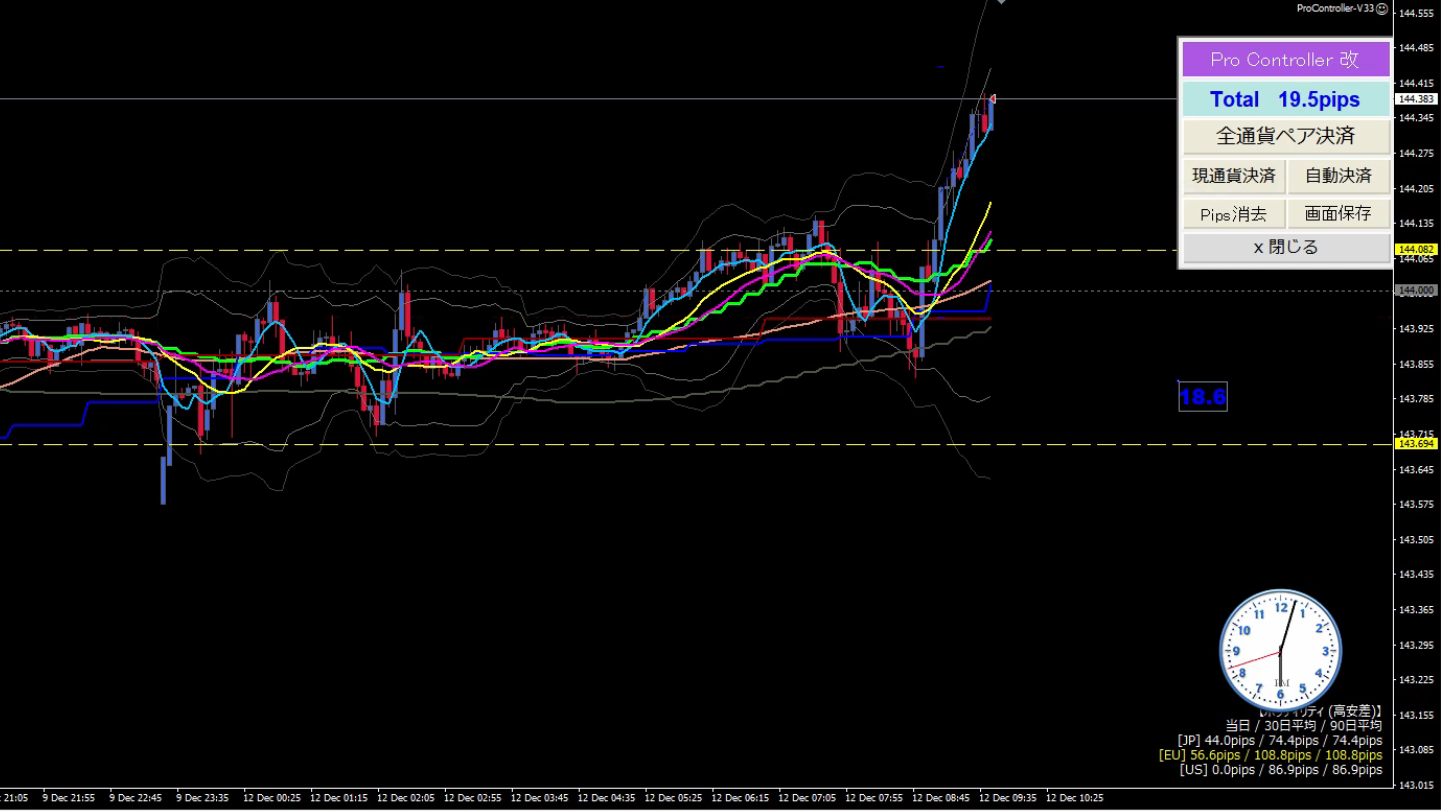1441x811 pixels.
Task: Select the blue 18.6 pips label
Action: coord(1203,397)
